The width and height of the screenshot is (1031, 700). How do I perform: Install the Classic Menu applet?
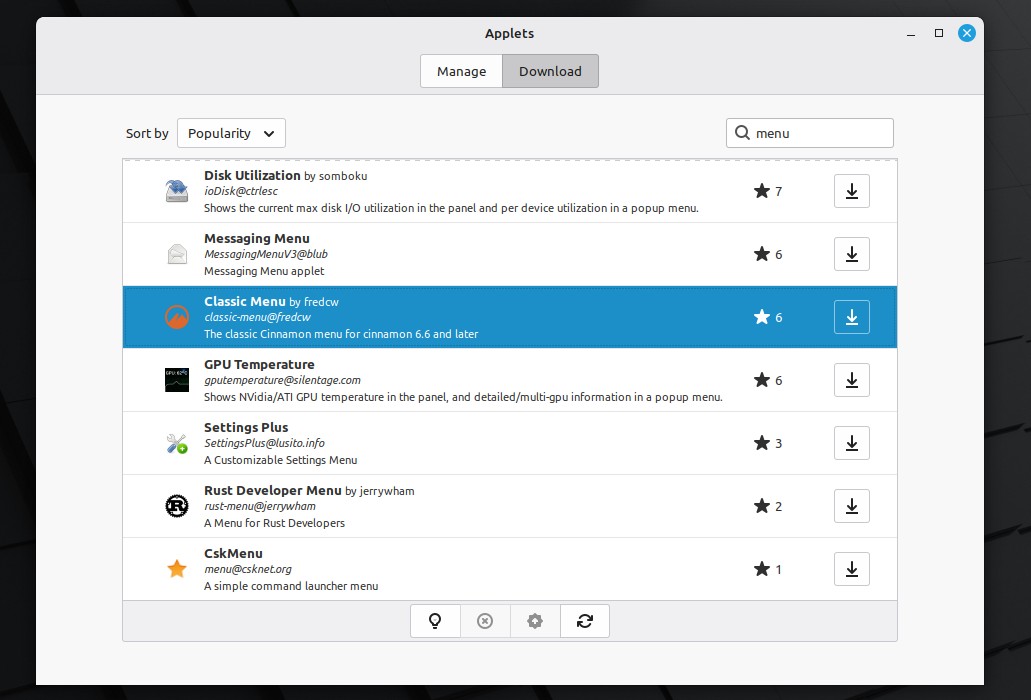click(851, 317)
